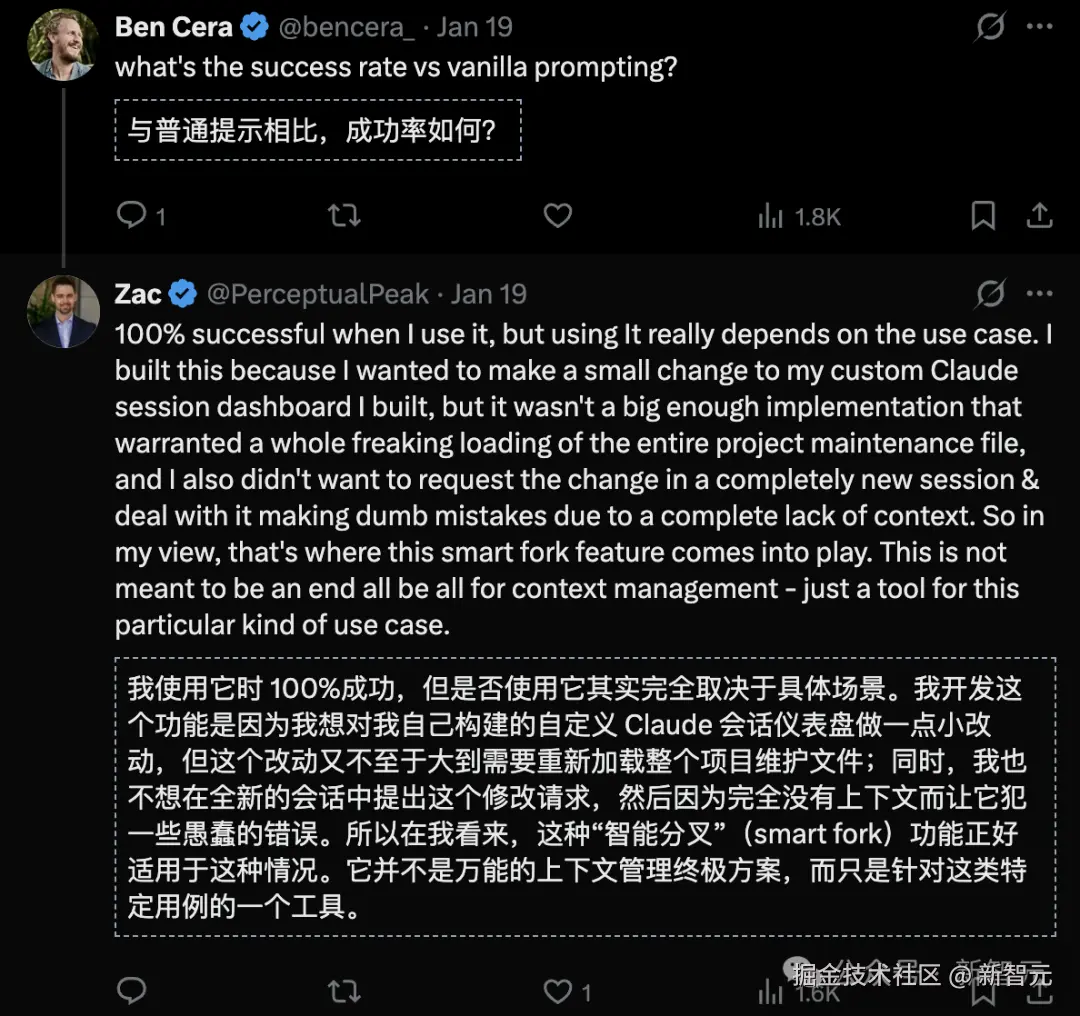Open more options on Ben Cera's tweet

click(x=1040, y=27)
